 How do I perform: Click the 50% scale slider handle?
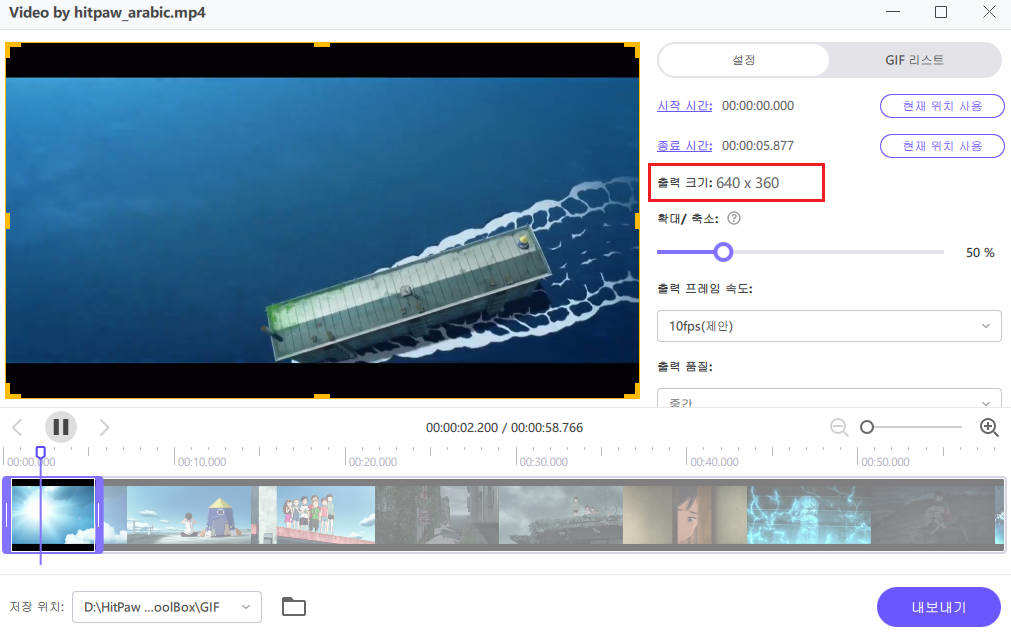coord(723,252)
